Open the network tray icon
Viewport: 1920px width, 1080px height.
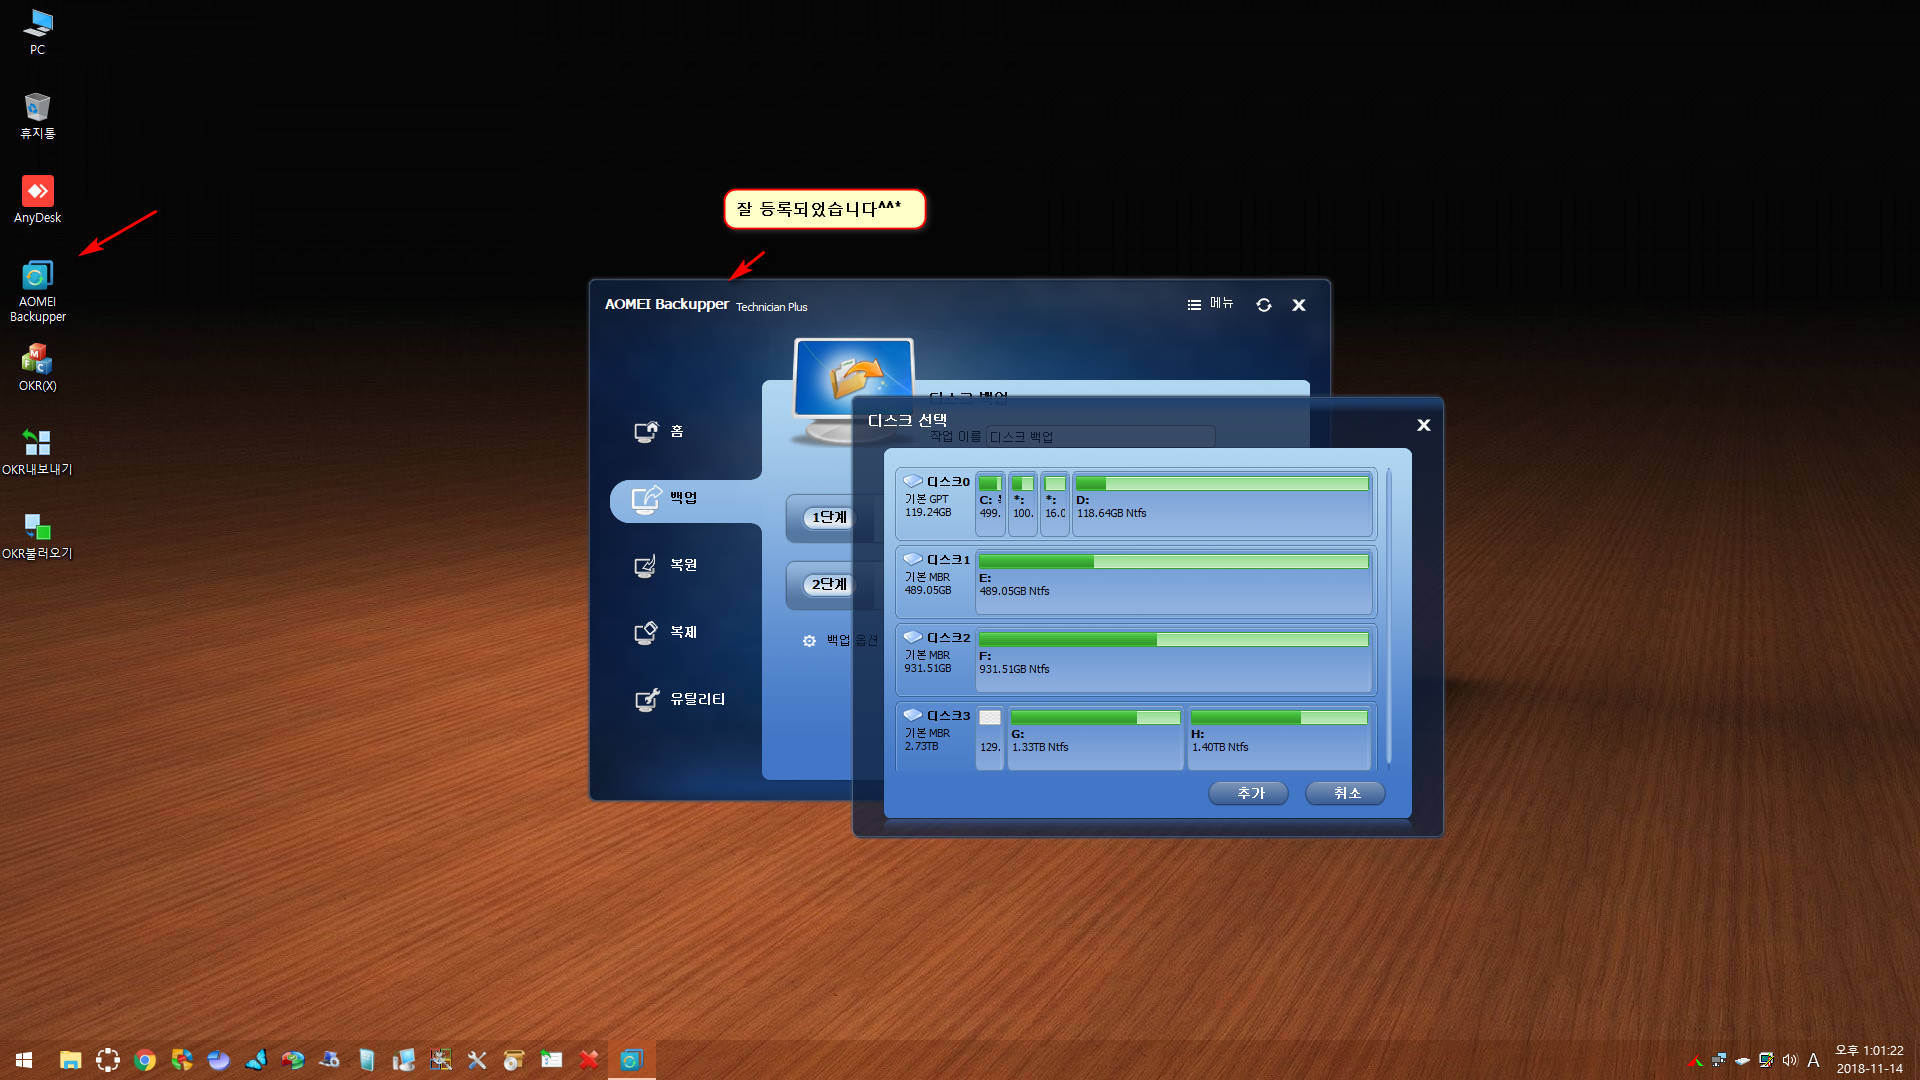(1719, 1060)
